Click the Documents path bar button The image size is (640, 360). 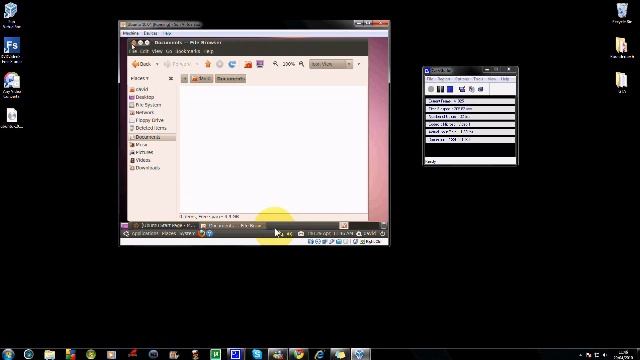coord(231,78)
